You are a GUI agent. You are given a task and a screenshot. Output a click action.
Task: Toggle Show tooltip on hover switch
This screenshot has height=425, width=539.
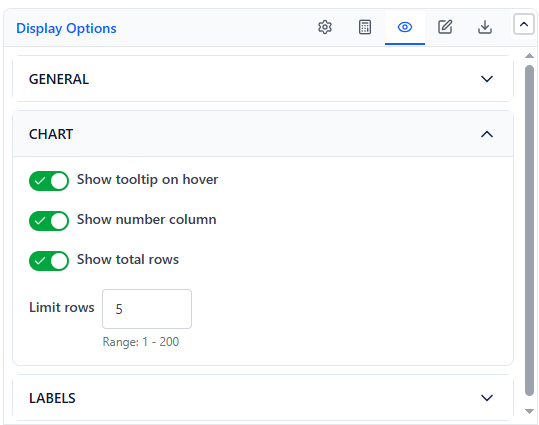coord(49,181)
